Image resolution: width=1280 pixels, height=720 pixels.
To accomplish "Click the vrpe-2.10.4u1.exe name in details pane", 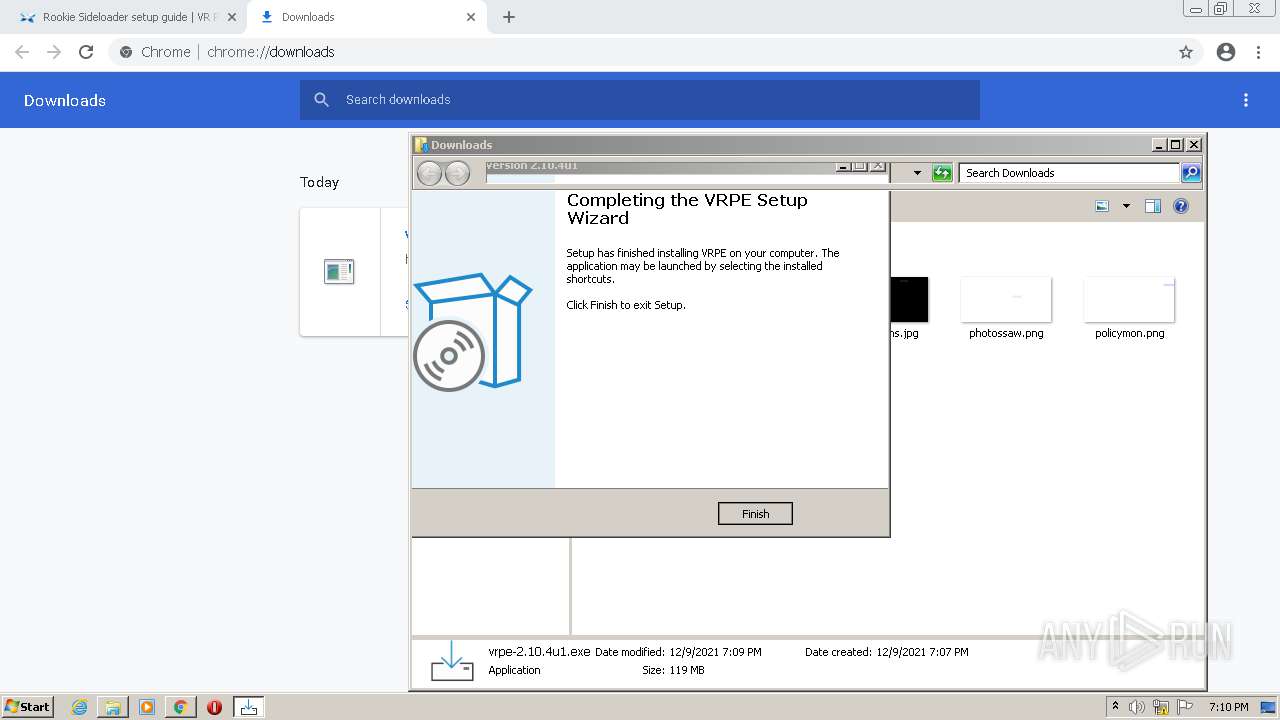I will 539,651.
